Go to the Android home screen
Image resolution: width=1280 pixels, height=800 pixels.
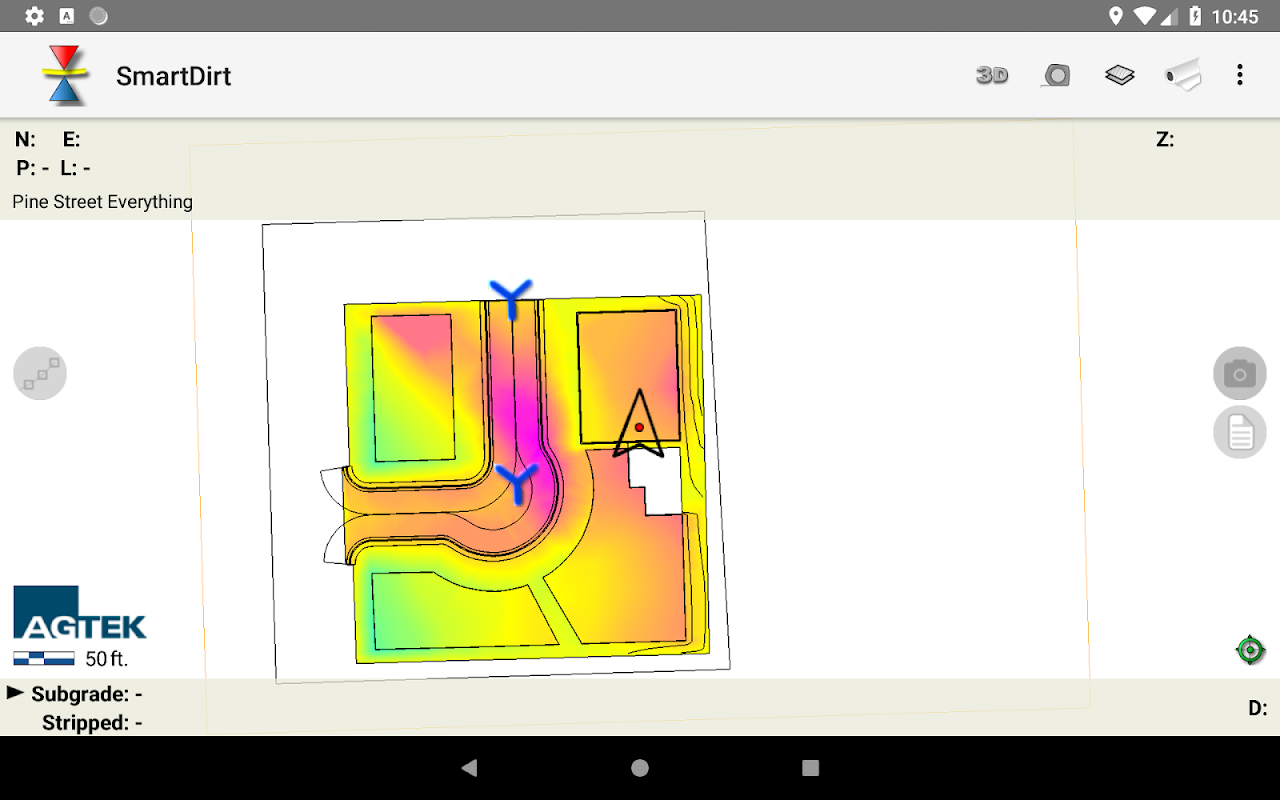640,768
